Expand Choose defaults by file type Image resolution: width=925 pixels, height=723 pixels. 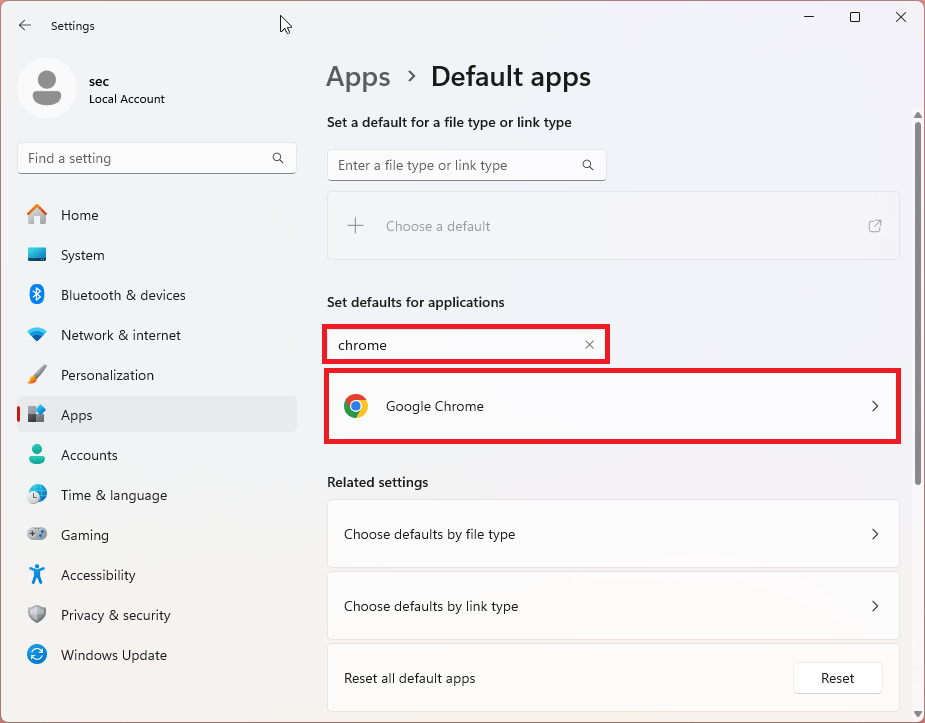tap(613, 534)
